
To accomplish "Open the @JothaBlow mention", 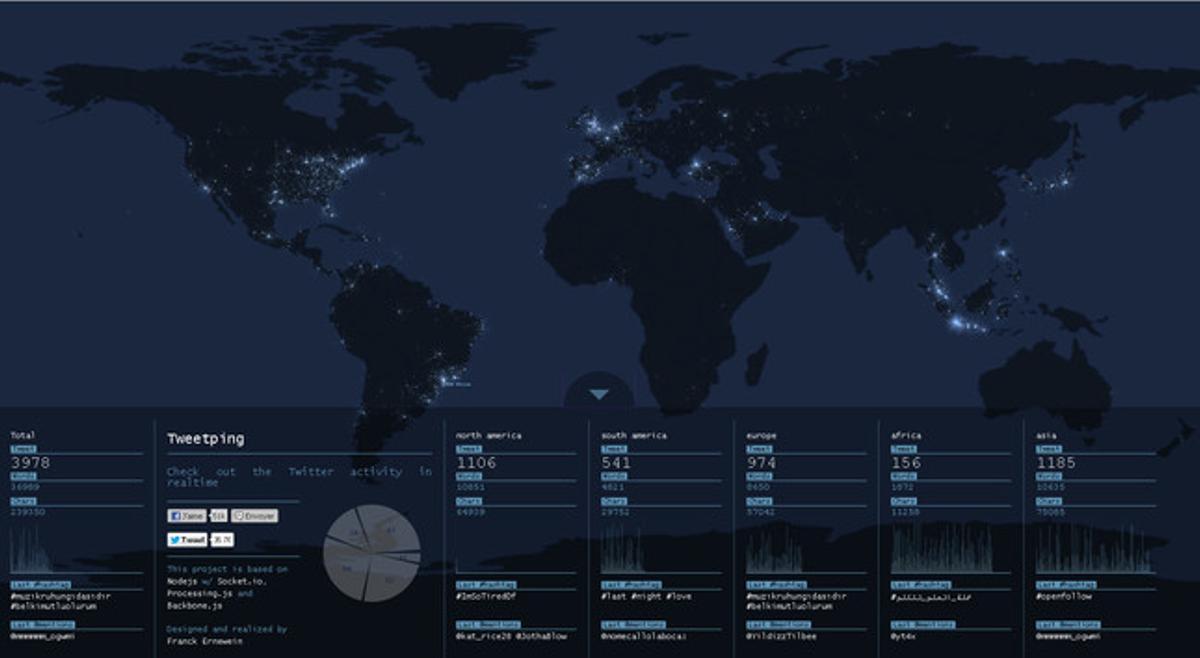I will [542, 635].
